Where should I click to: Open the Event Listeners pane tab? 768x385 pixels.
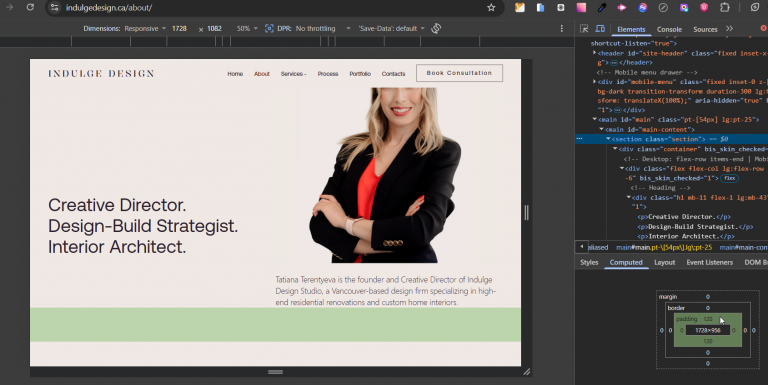click(x=709, y=263)
